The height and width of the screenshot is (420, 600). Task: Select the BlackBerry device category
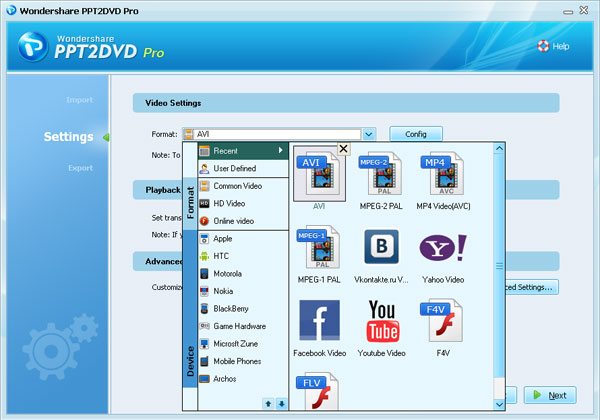[x=243, y=309]
